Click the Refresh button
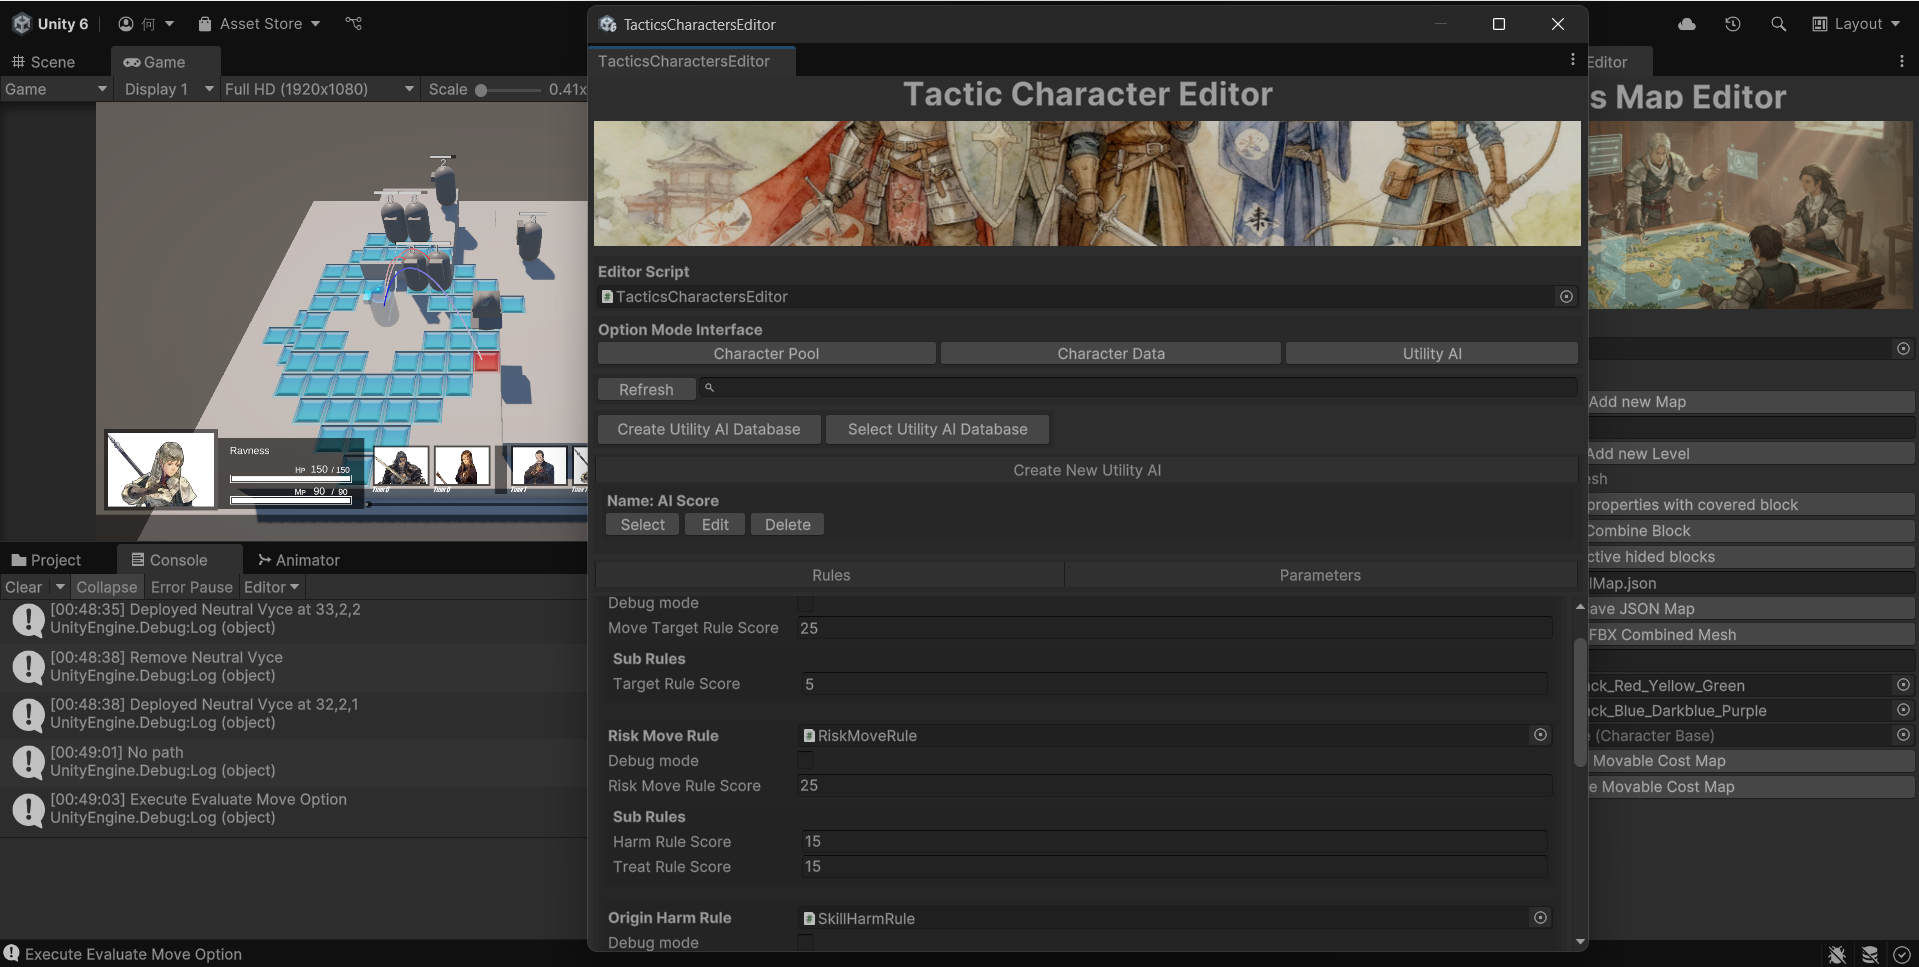1919x967 pixels. 646,389
